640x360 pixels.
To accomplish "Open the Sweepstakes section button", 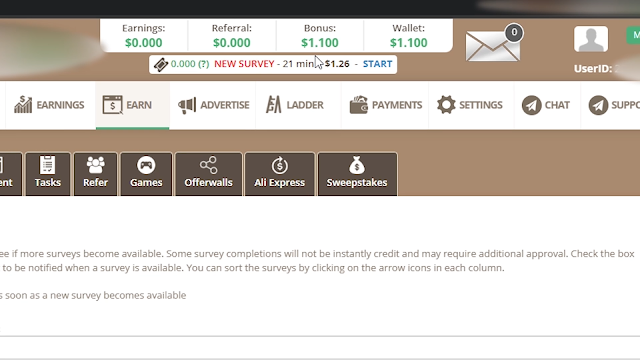I will [x=357, y=174].
